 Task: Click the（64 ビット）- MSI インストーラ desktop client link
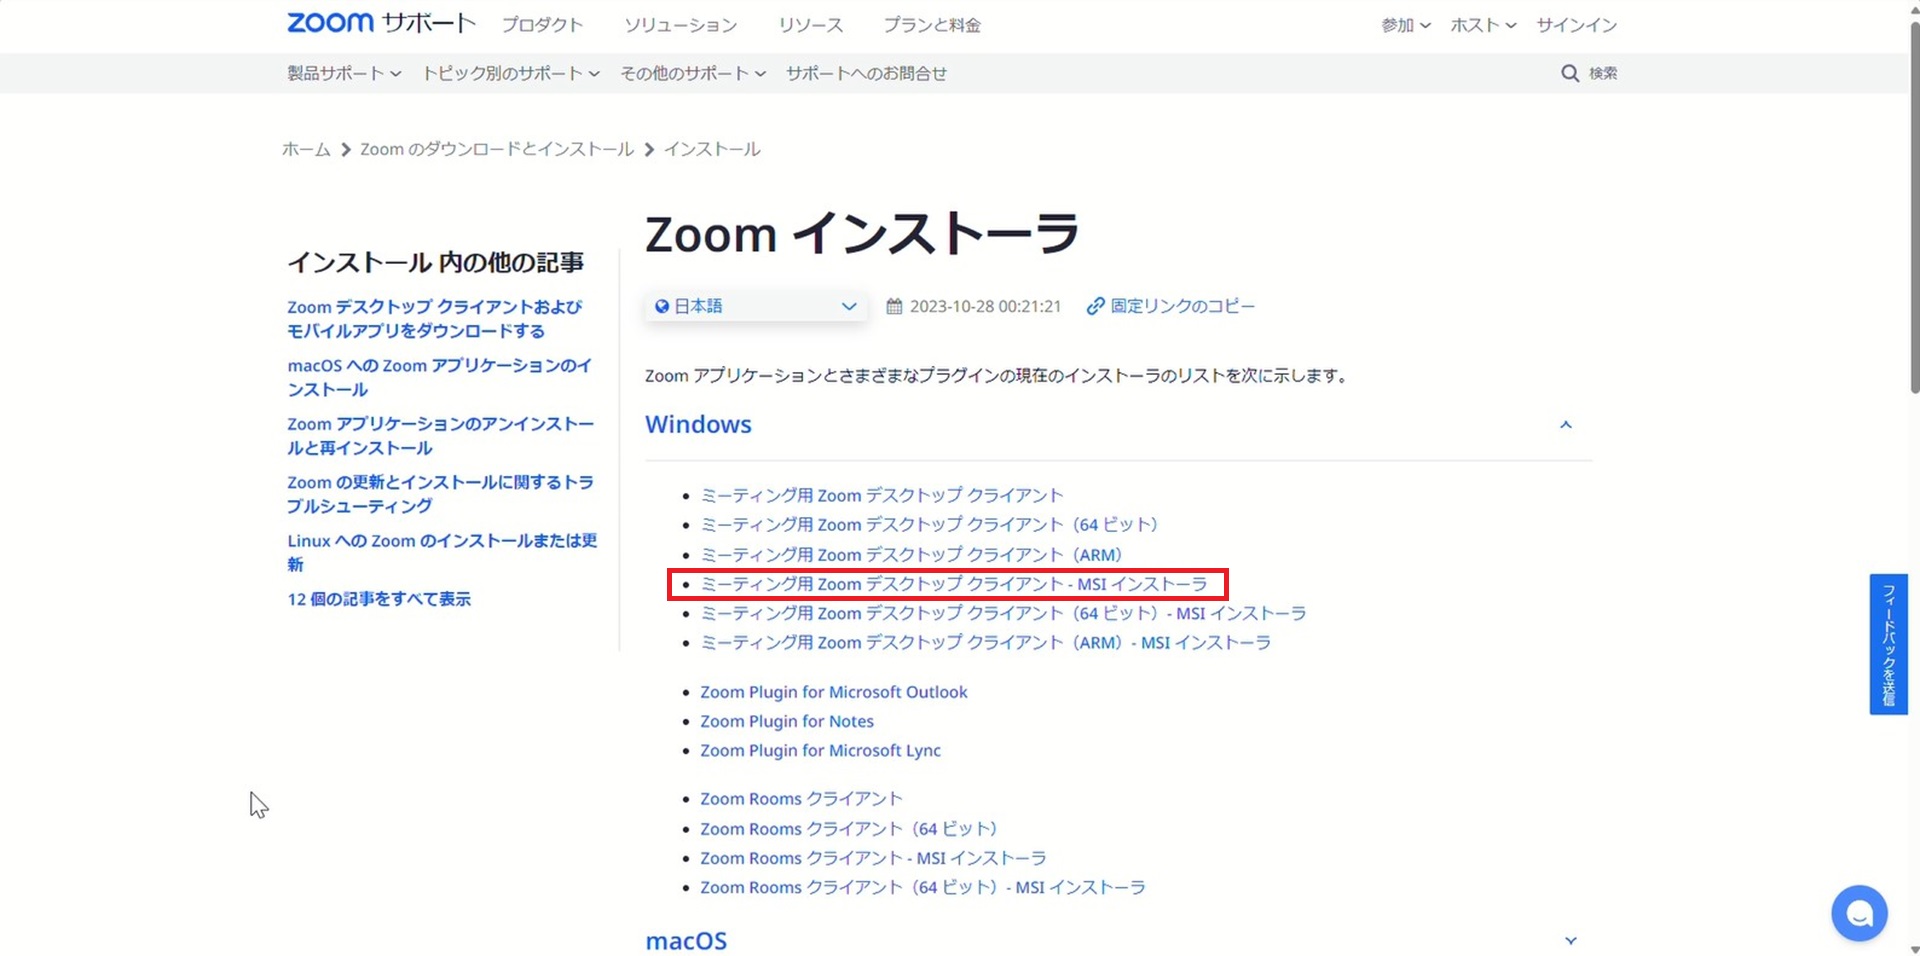coord(1003,613)
